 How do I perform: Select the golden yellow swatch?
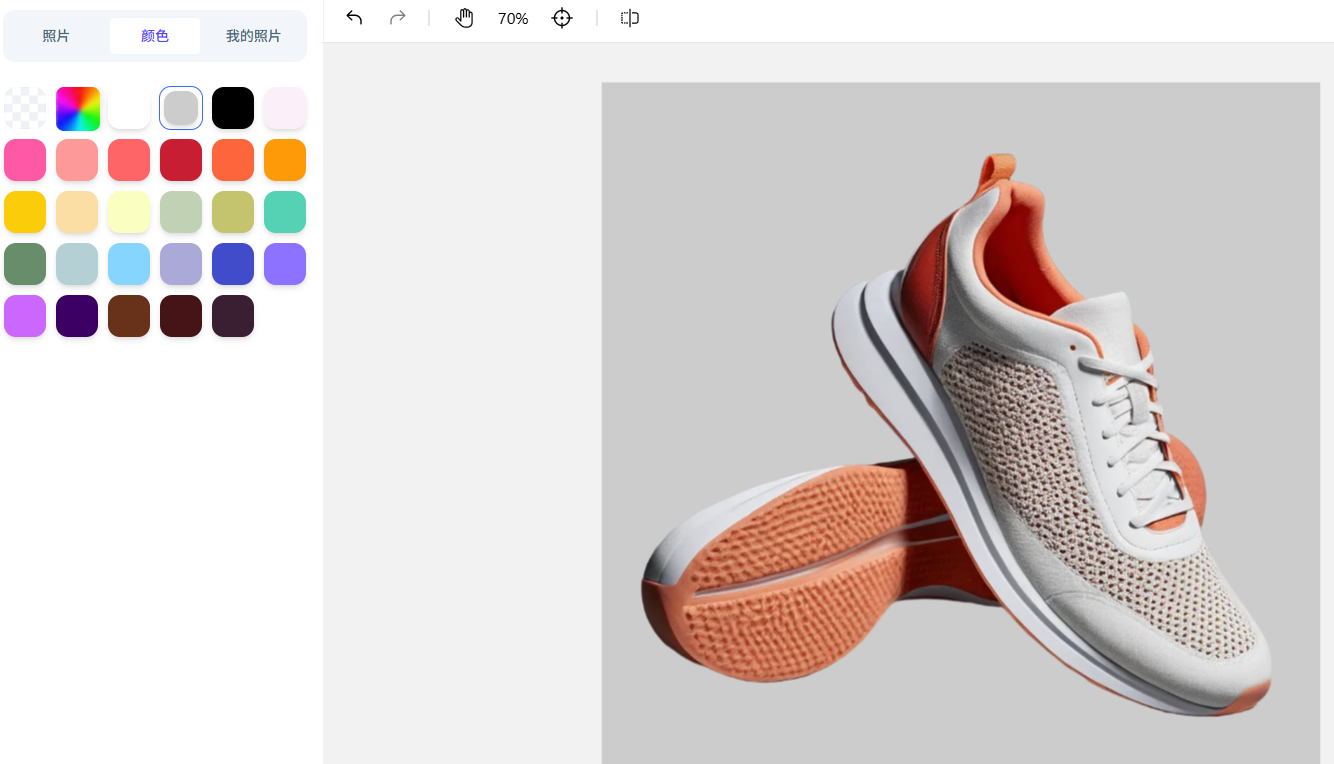pyautogui.click(x=25, y=212)
